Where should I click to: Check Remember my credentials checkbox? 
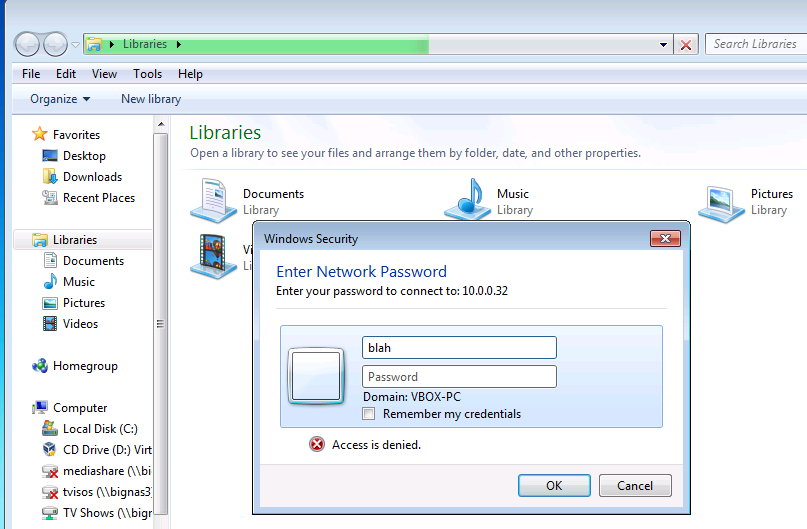point(369,414)
